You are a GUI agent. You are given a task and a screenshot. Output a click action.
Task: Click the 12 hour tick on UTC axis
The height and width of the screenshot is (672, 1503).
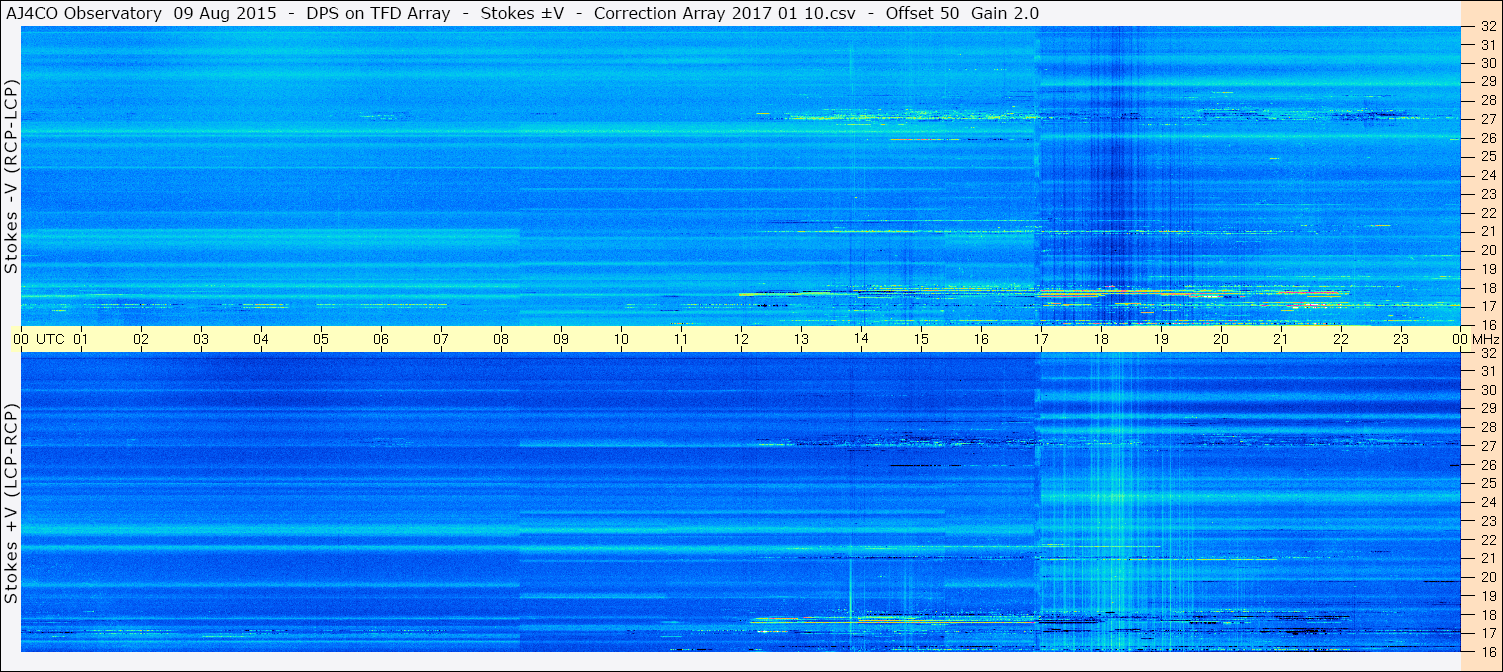tap(741, 339)
